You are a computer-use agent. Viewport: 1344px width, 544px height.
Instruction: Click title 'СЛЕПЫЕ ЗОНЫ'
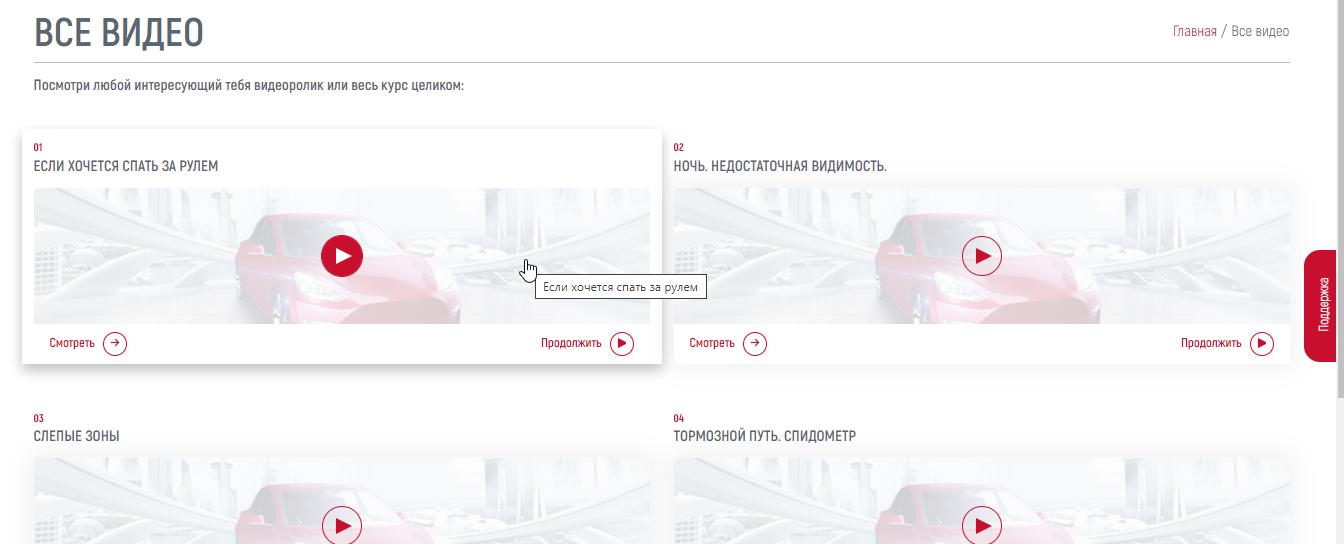(77, 436)
